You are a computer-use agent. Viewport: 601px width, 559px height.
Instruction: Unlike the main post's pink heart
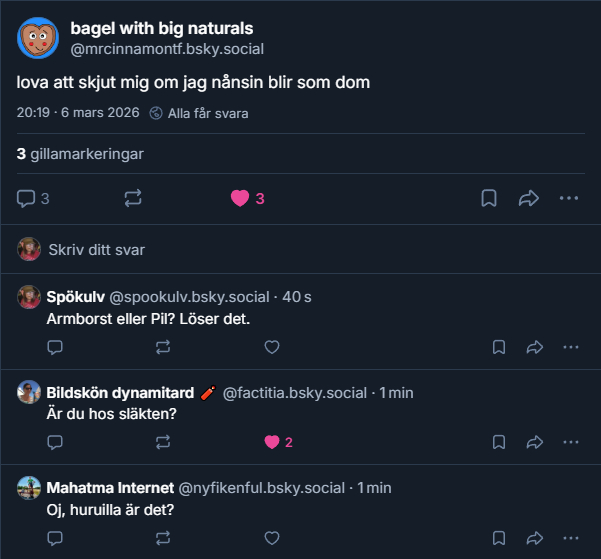240,198
